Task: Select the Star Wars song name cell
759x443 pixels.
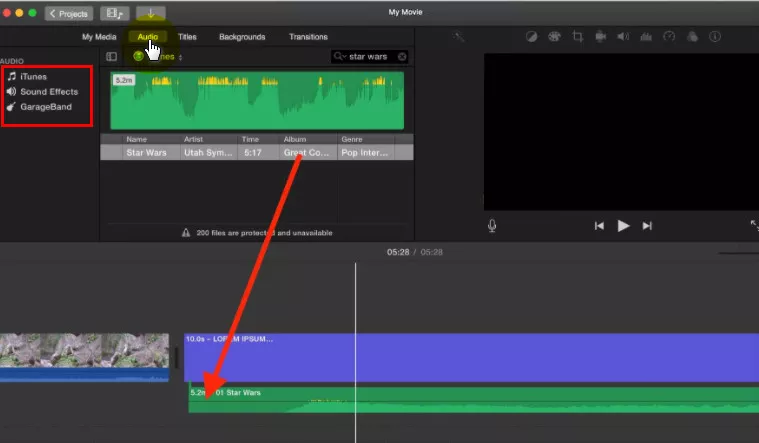Action: 147,153
